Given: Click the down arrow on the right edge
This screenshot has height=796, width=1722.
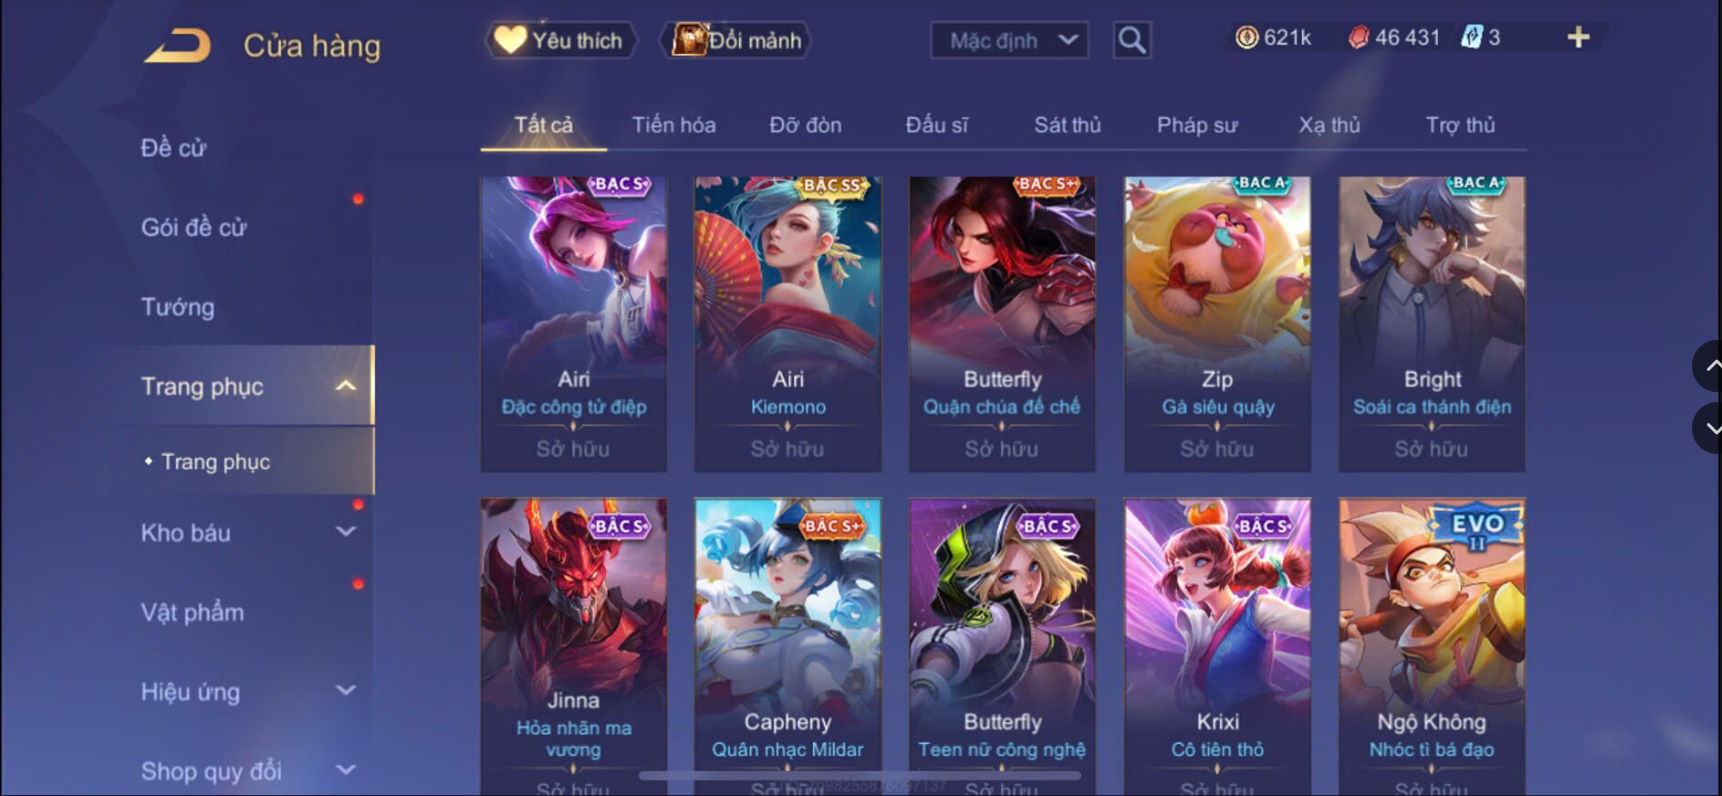Looking at the screenshot, I should (1710, 428).
